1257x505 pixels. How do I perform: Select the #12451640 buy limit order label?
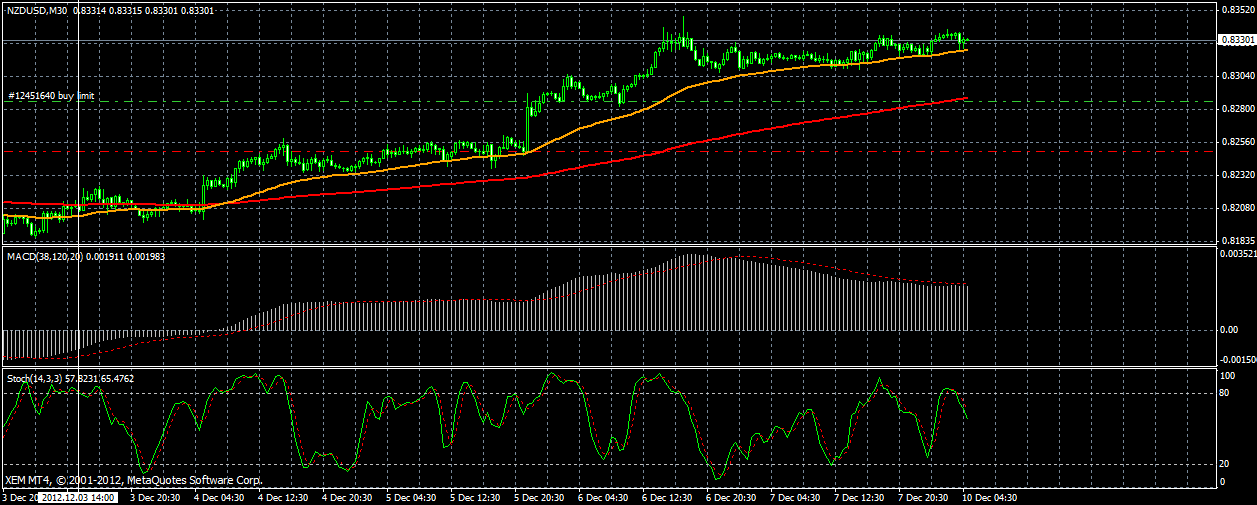click(51, 95)
